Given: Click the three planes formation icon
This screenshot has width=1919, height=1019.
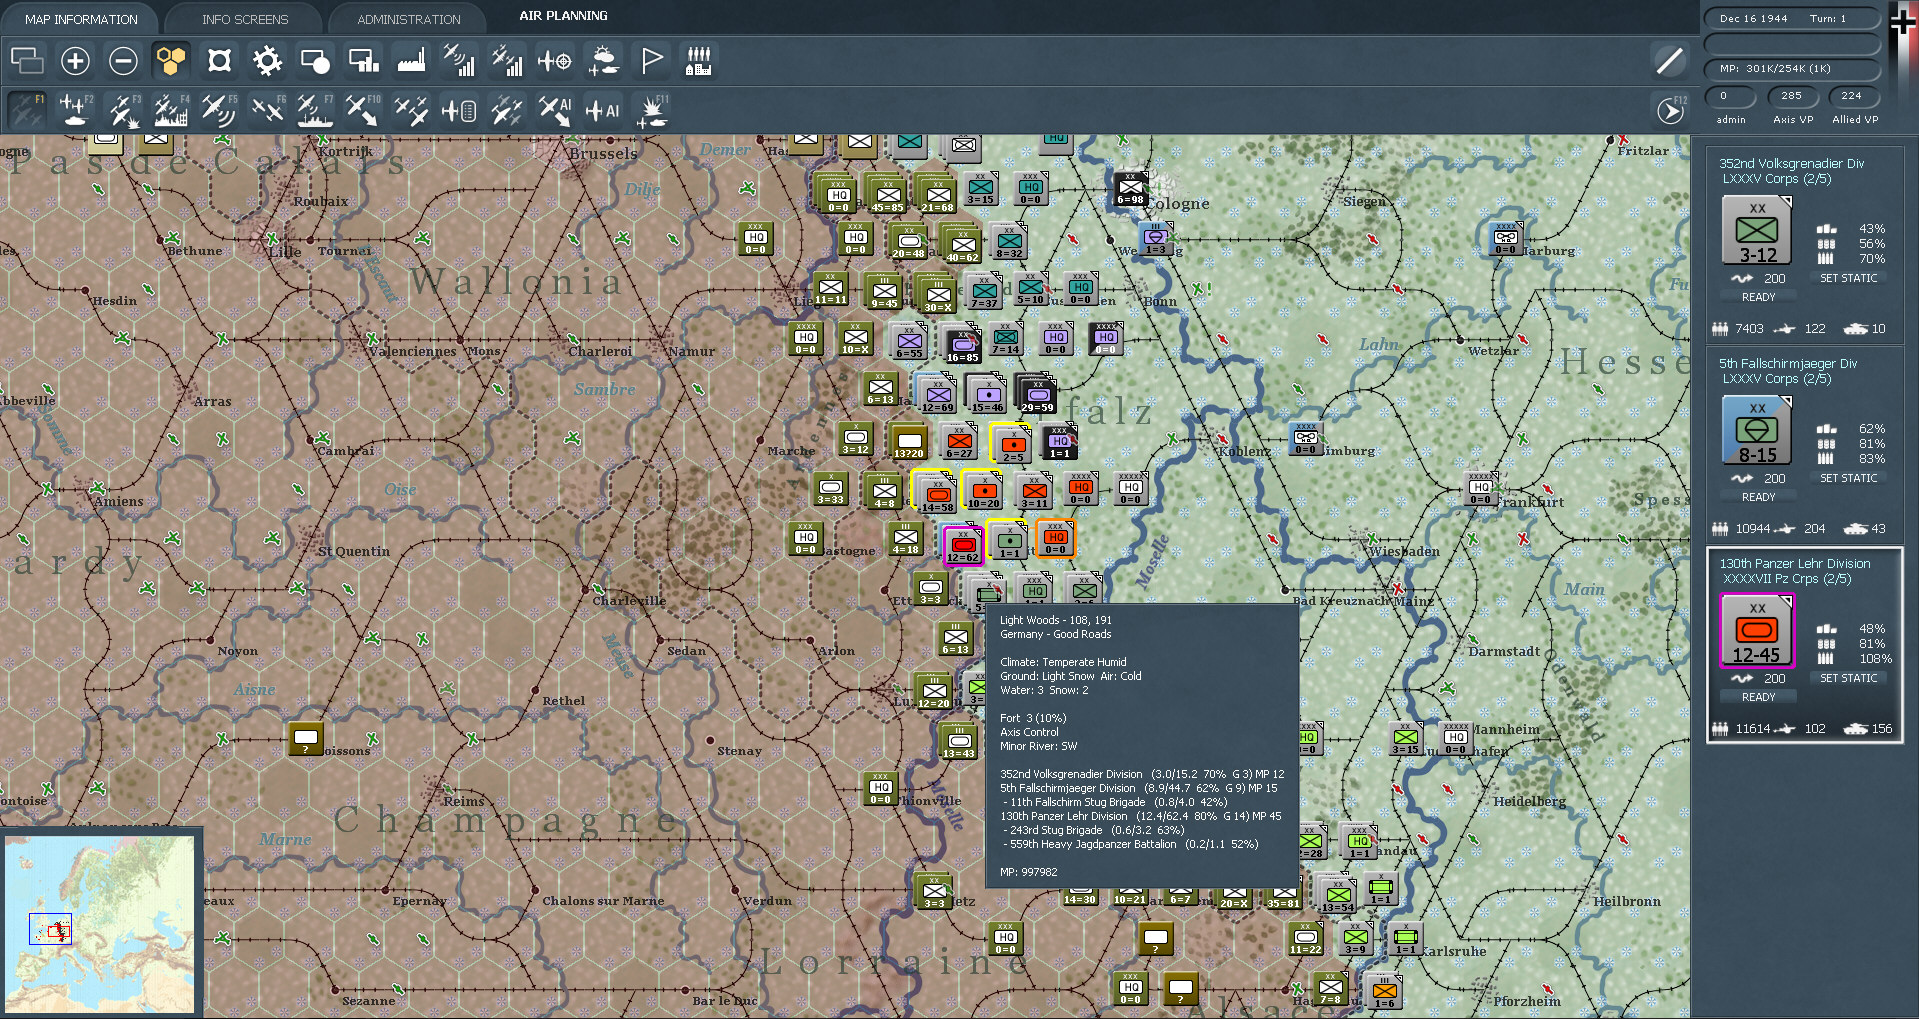Looking at the screenshot, I should [411, 110].
